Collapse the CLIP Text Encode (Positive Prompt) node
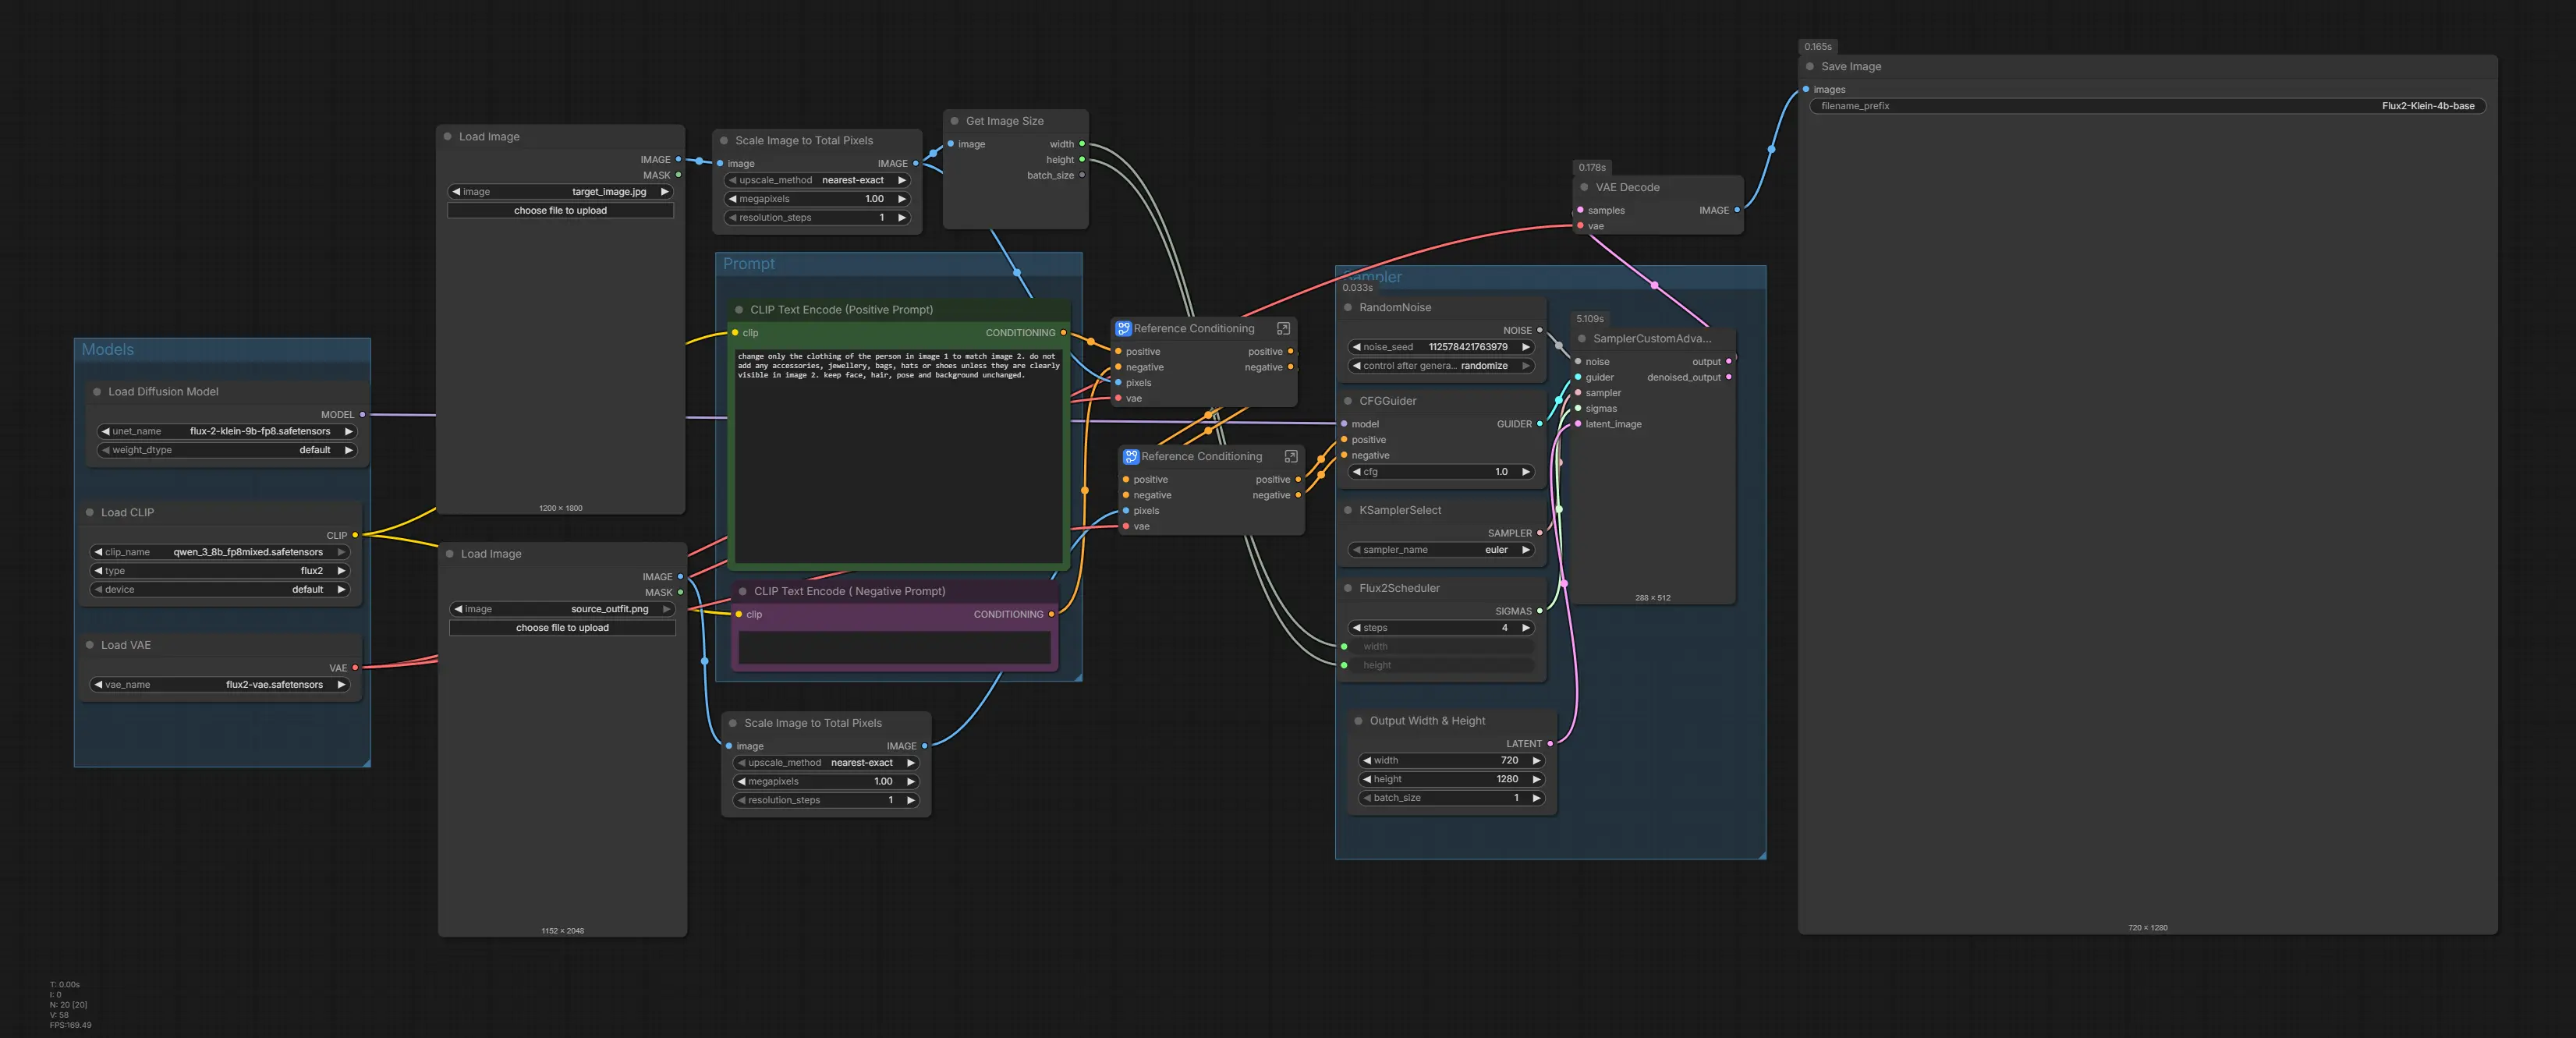2576x1038 pixels. (739, 310)
